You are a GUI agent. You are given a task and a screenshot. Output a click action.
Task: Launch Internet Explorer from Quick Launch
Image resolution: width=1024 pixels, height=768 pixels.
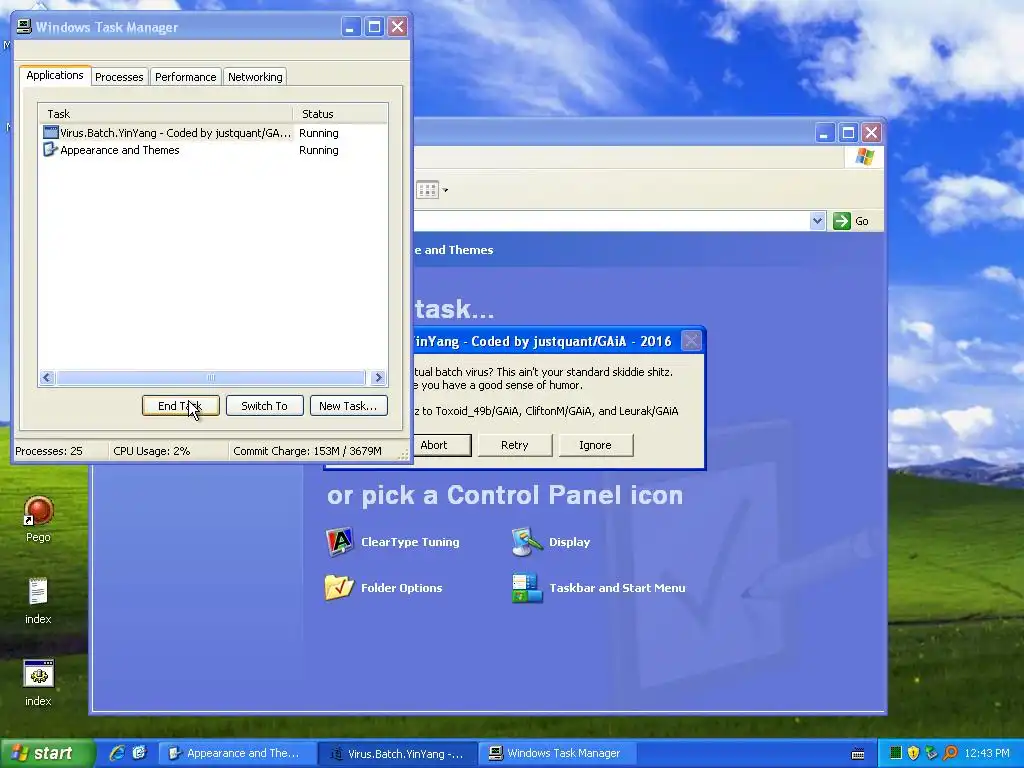(x=117, y=753)
